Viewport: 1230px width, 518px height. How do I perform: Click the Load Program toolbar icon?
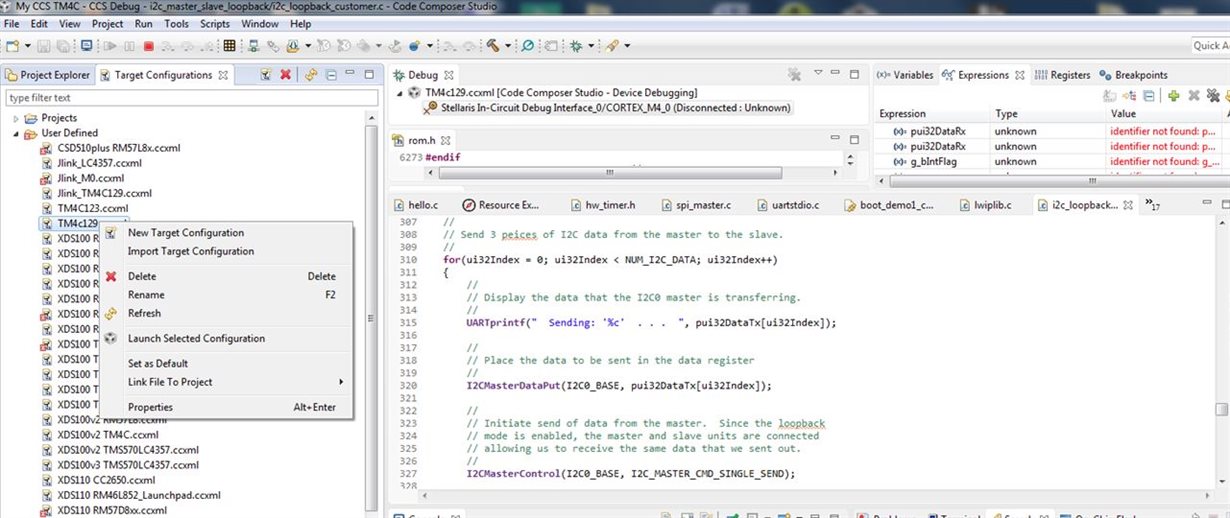293,45
